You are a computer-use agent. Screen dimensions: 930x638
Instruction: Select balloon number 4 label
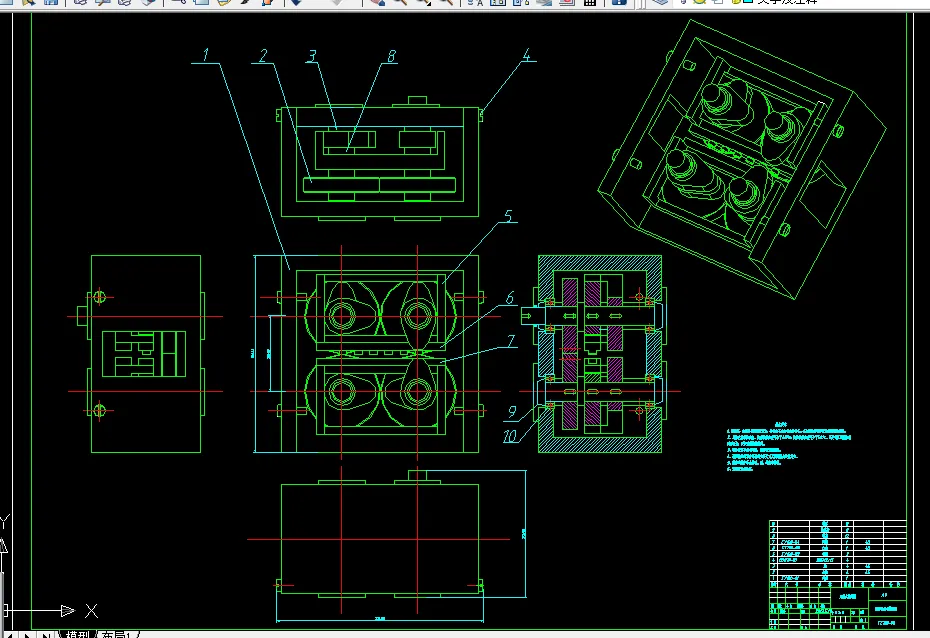point(527,55)
